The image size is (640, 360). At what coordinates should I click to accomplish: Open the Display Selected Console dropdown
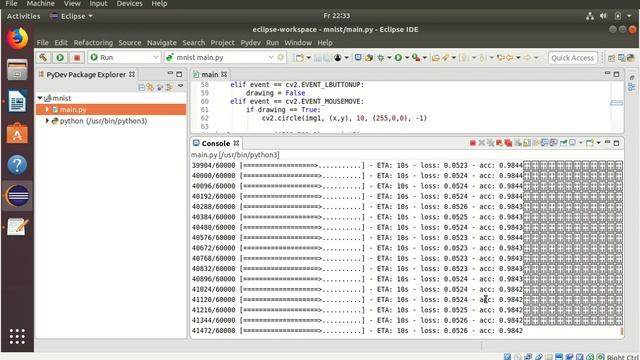pos(580,143)
